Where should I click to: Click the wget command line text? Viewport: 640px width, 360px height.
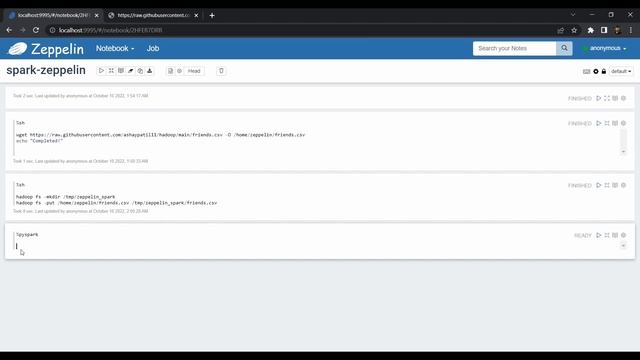(x=160, y=135)
